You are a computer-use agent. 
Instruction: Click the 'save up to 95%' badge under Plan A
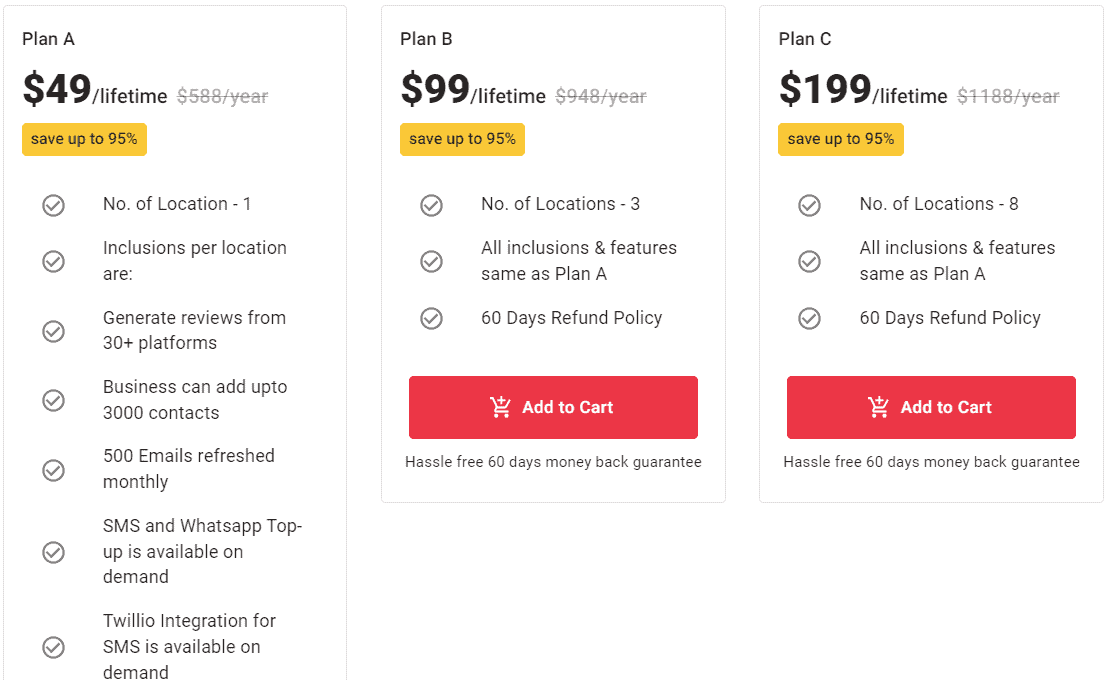[x=84, y=139]
